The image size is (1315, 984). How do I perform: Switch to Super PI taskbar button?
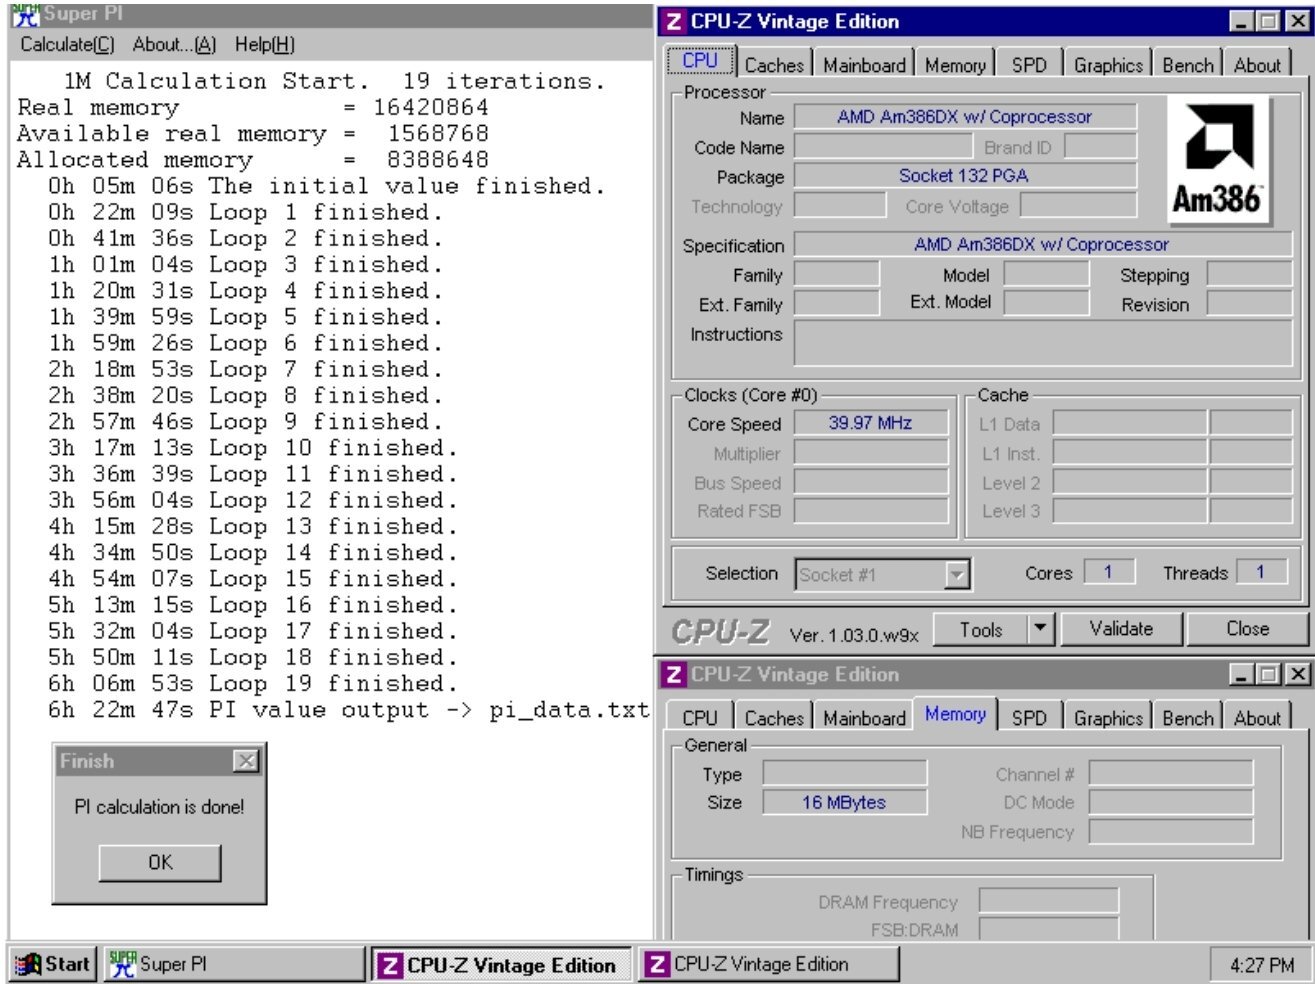235,964
